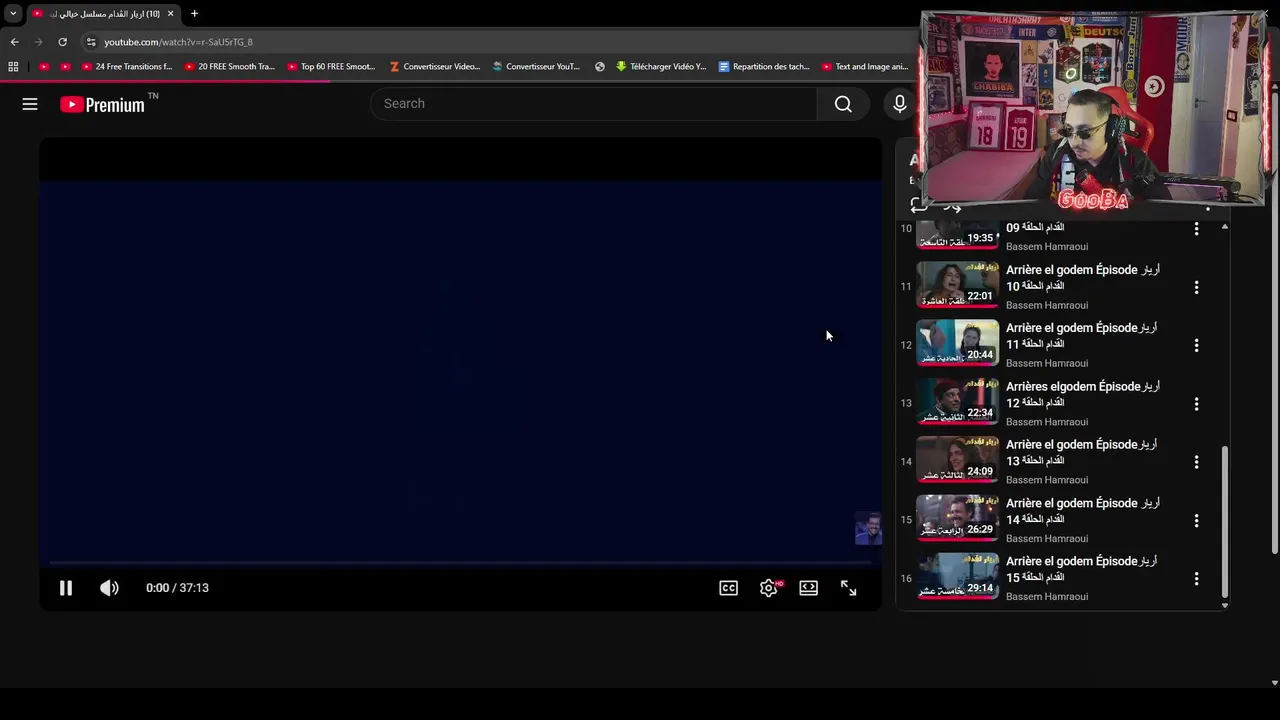Toggle playlist loop button
This screenshot has width=1280, height=720.
[917, 205]
